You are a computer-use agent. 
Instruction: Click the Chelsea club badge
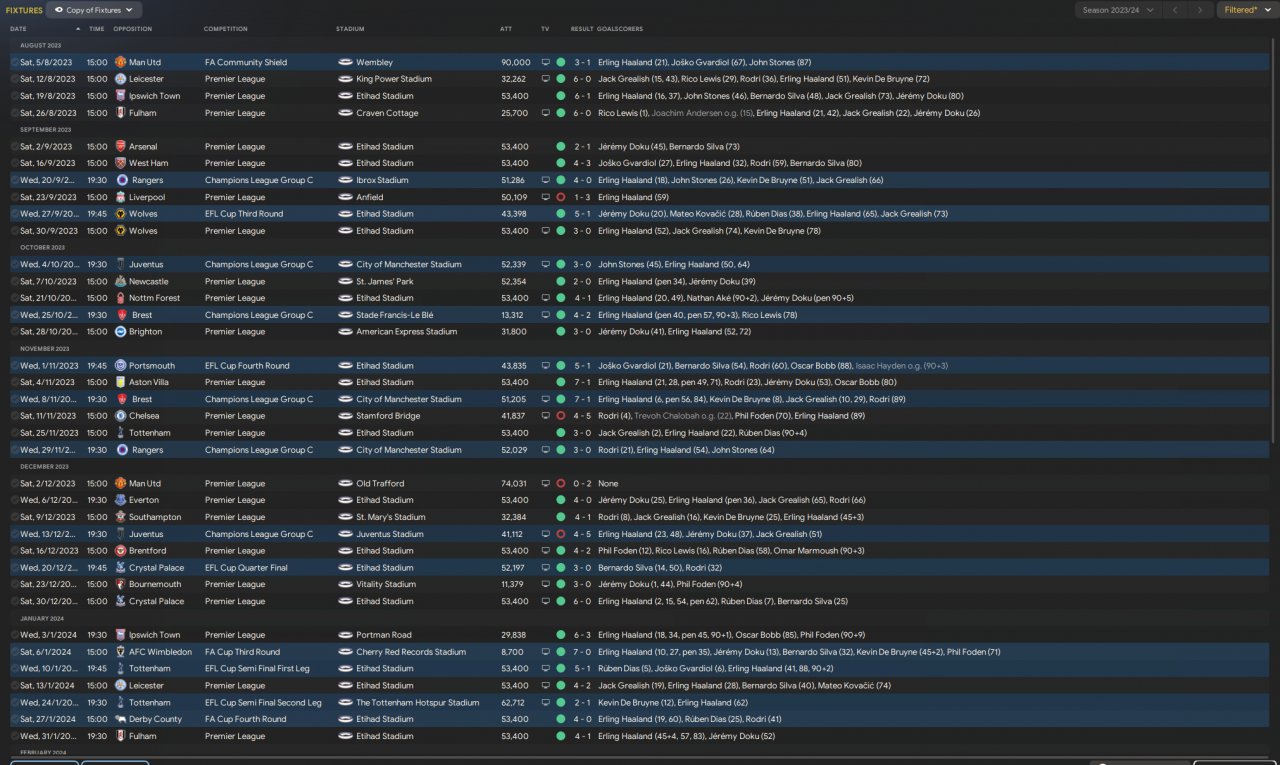[120, 416]
